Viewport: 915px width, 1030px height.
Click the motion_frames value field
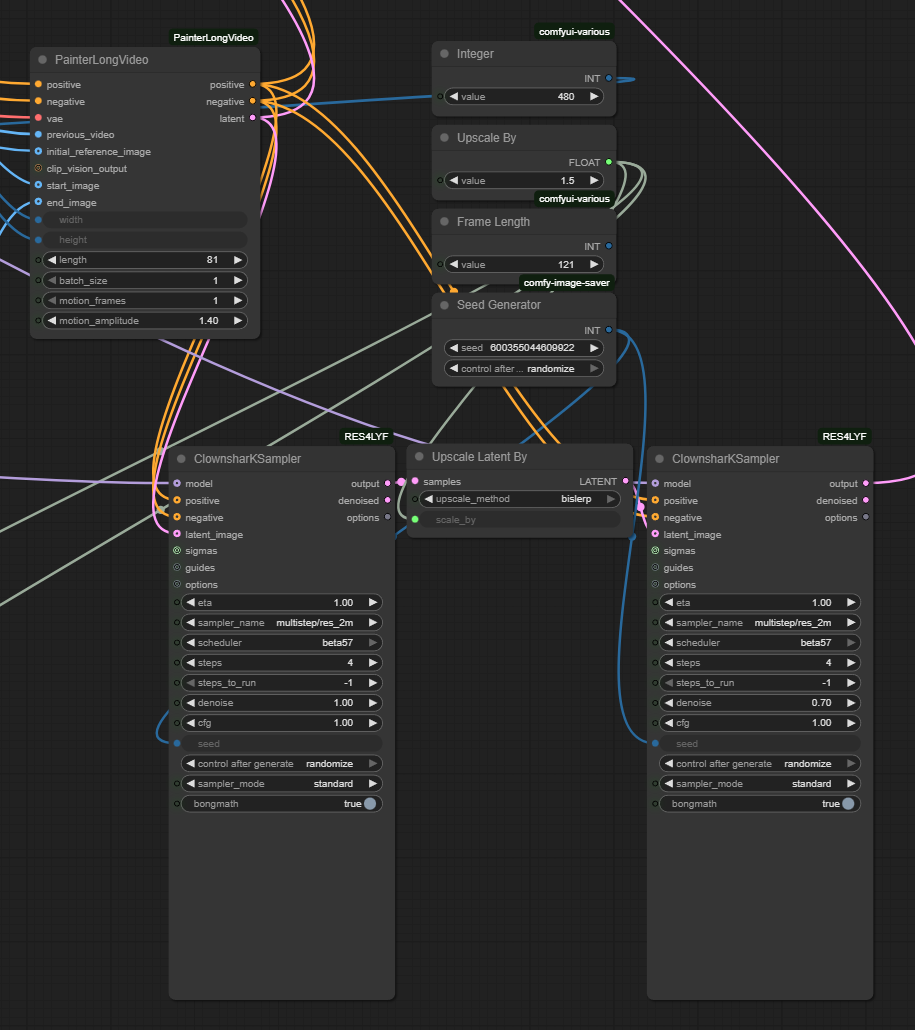145,301
